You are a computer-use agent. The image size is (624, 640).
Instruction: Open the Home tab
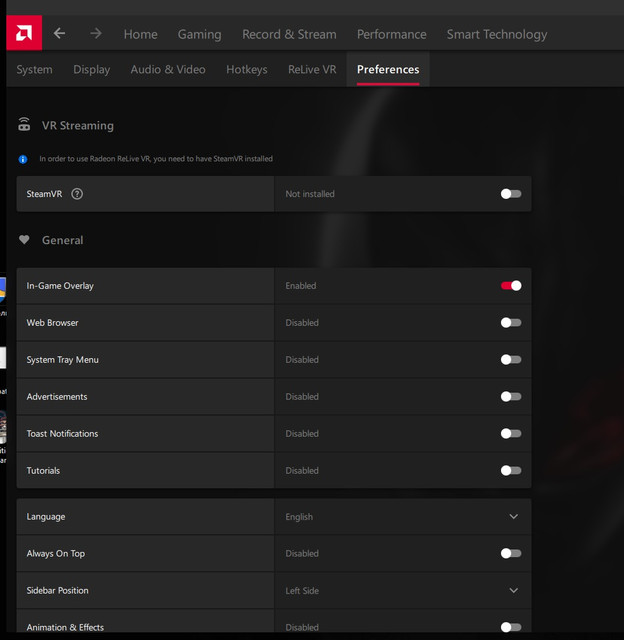click(x=140, y=34)
